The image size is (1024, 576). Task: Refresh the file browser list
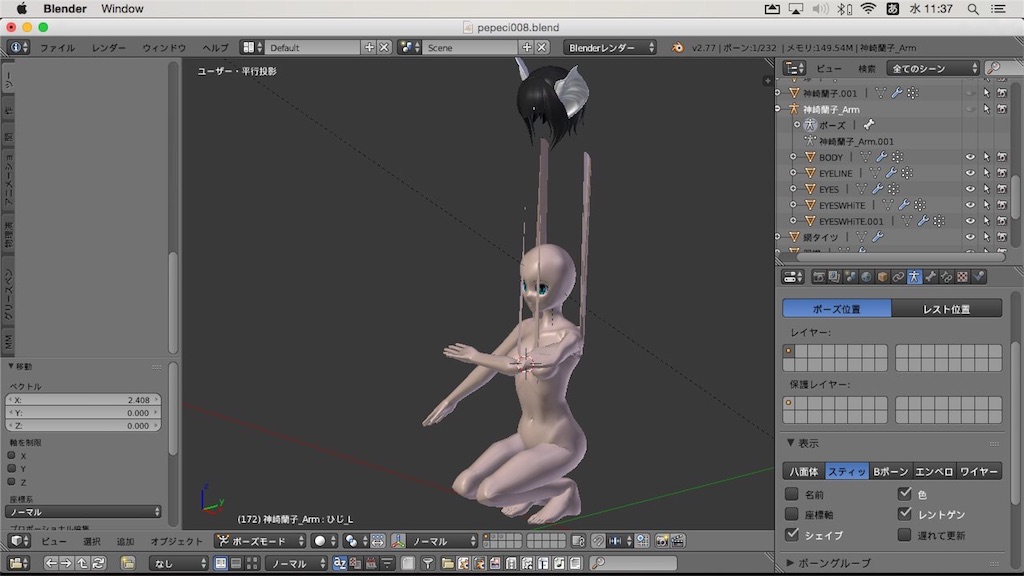pos(99,563)
